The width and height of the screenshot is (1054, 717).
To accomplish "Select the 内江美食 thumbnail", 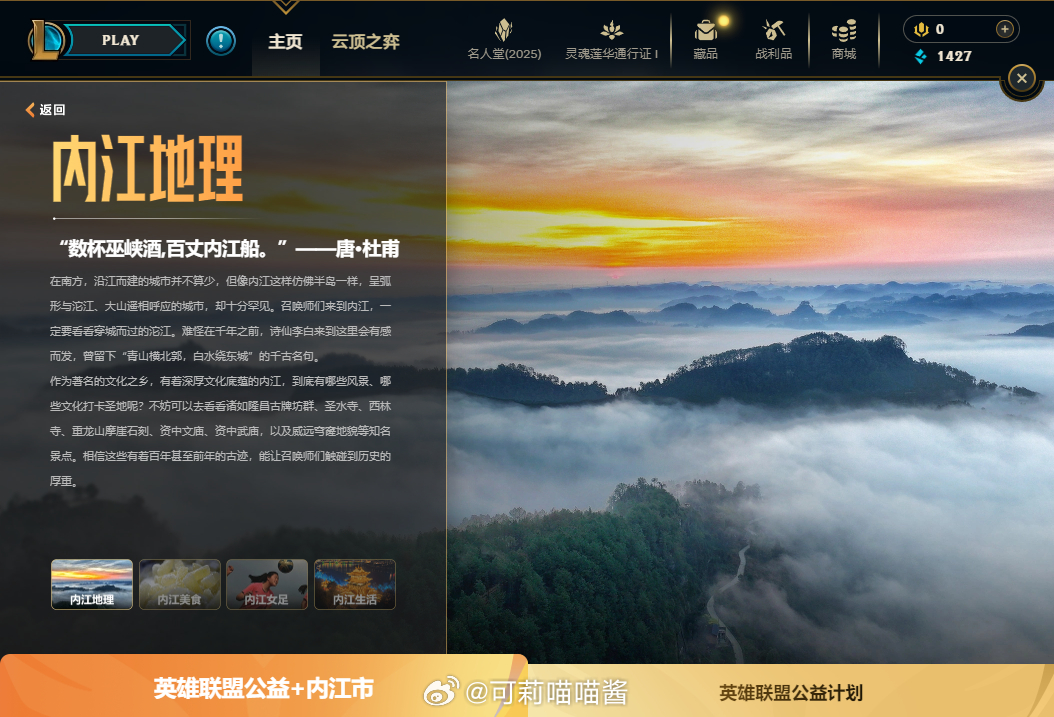I will [x=179, y=585].
